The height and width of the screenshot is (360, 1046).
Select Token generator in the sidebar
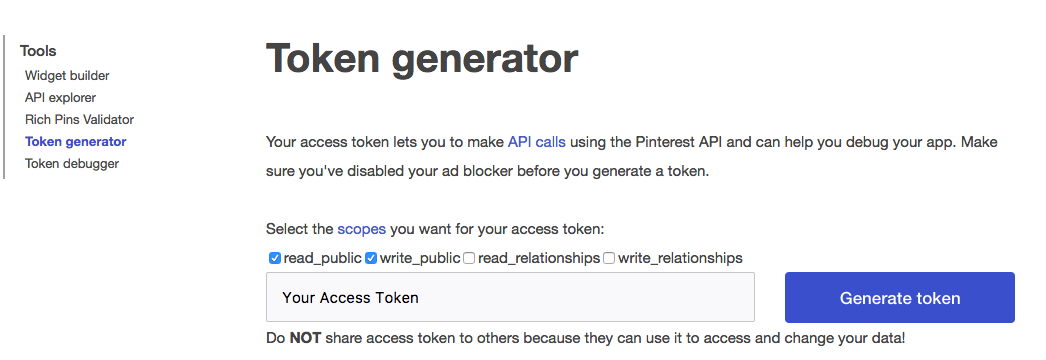coord(75,142)
